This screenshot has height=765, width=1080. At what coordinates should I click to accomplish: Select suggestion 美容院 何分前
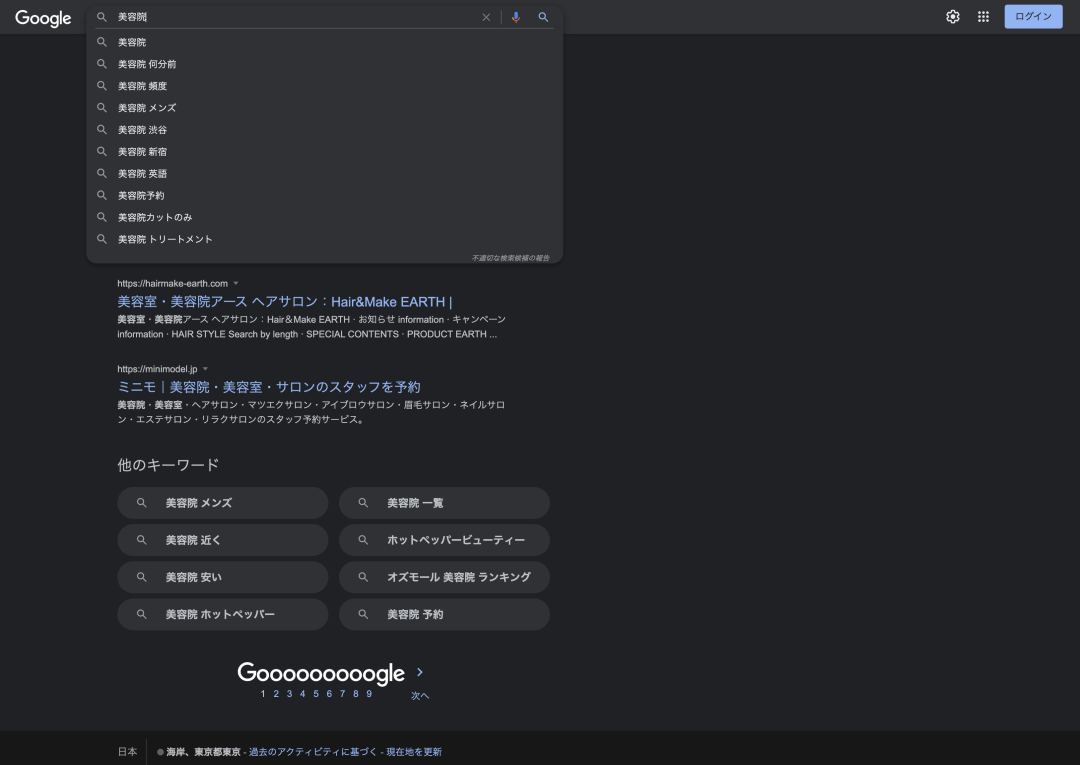[x=324, y=64]
